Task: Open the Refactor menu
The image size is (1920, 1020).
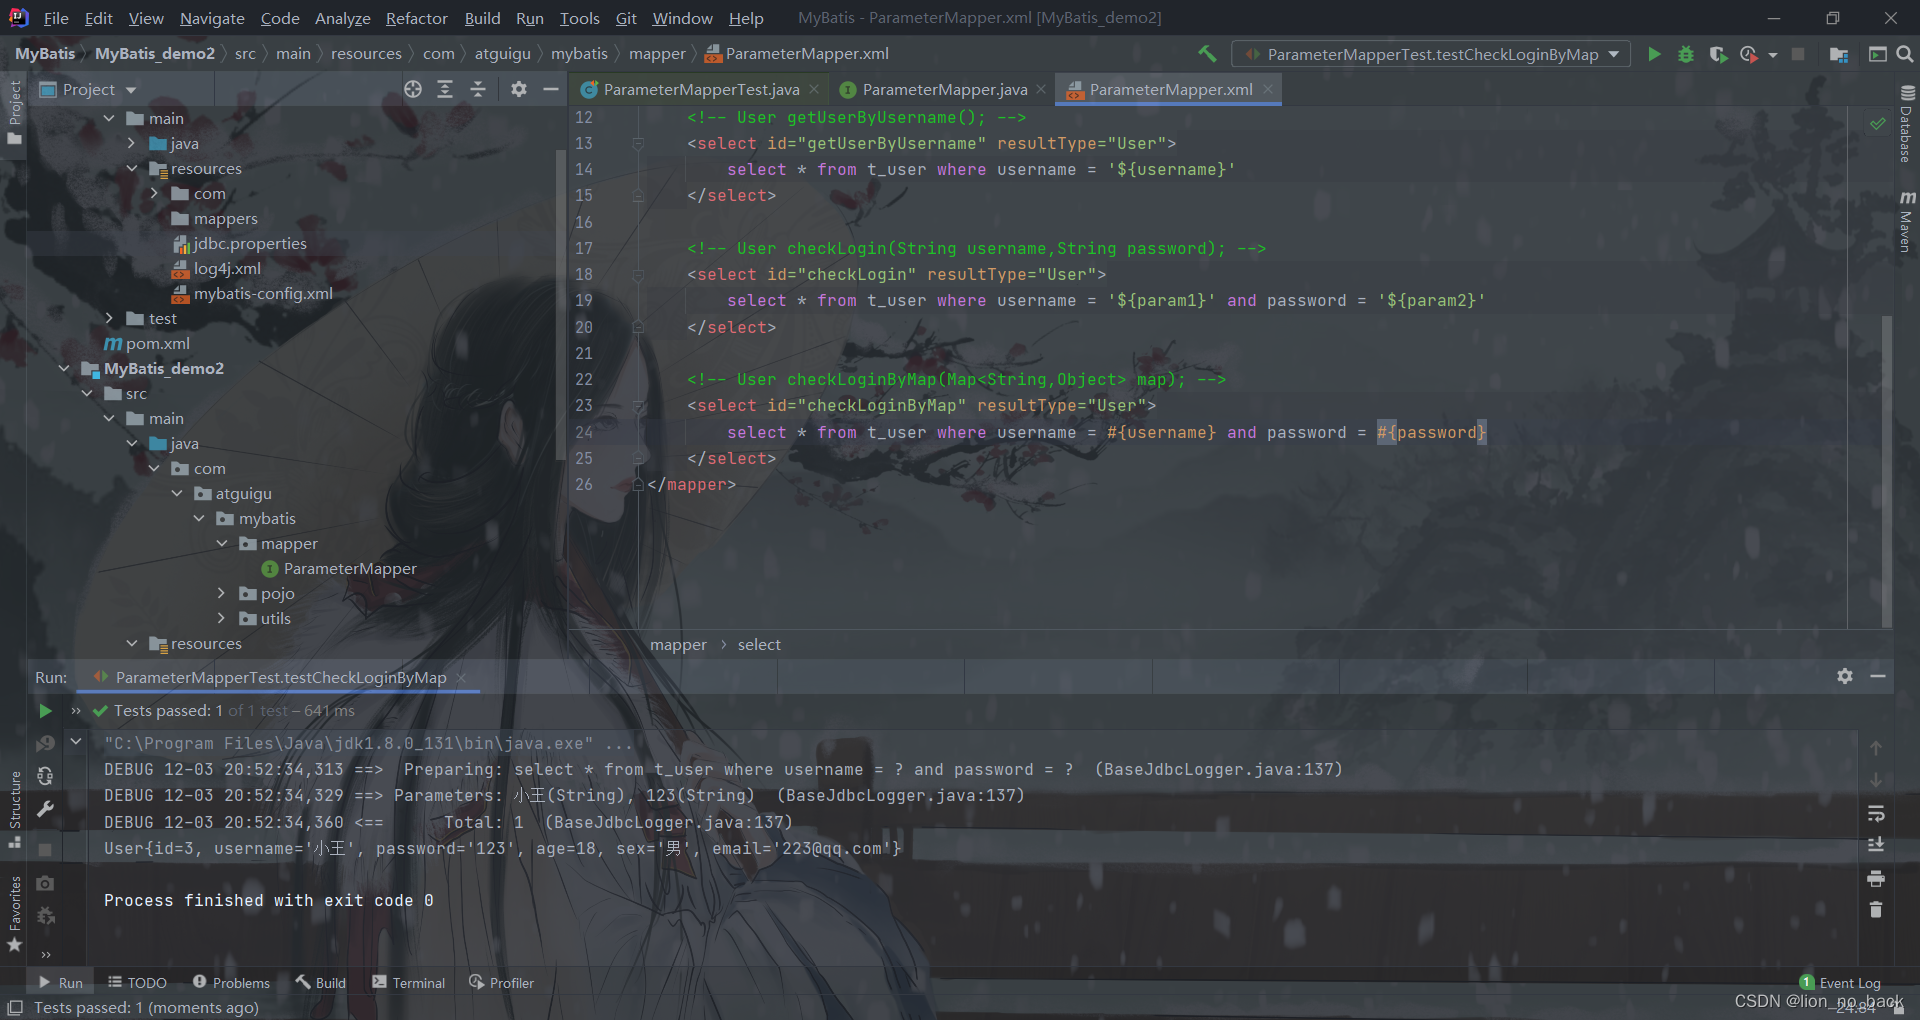Action: tap(416, 18)
